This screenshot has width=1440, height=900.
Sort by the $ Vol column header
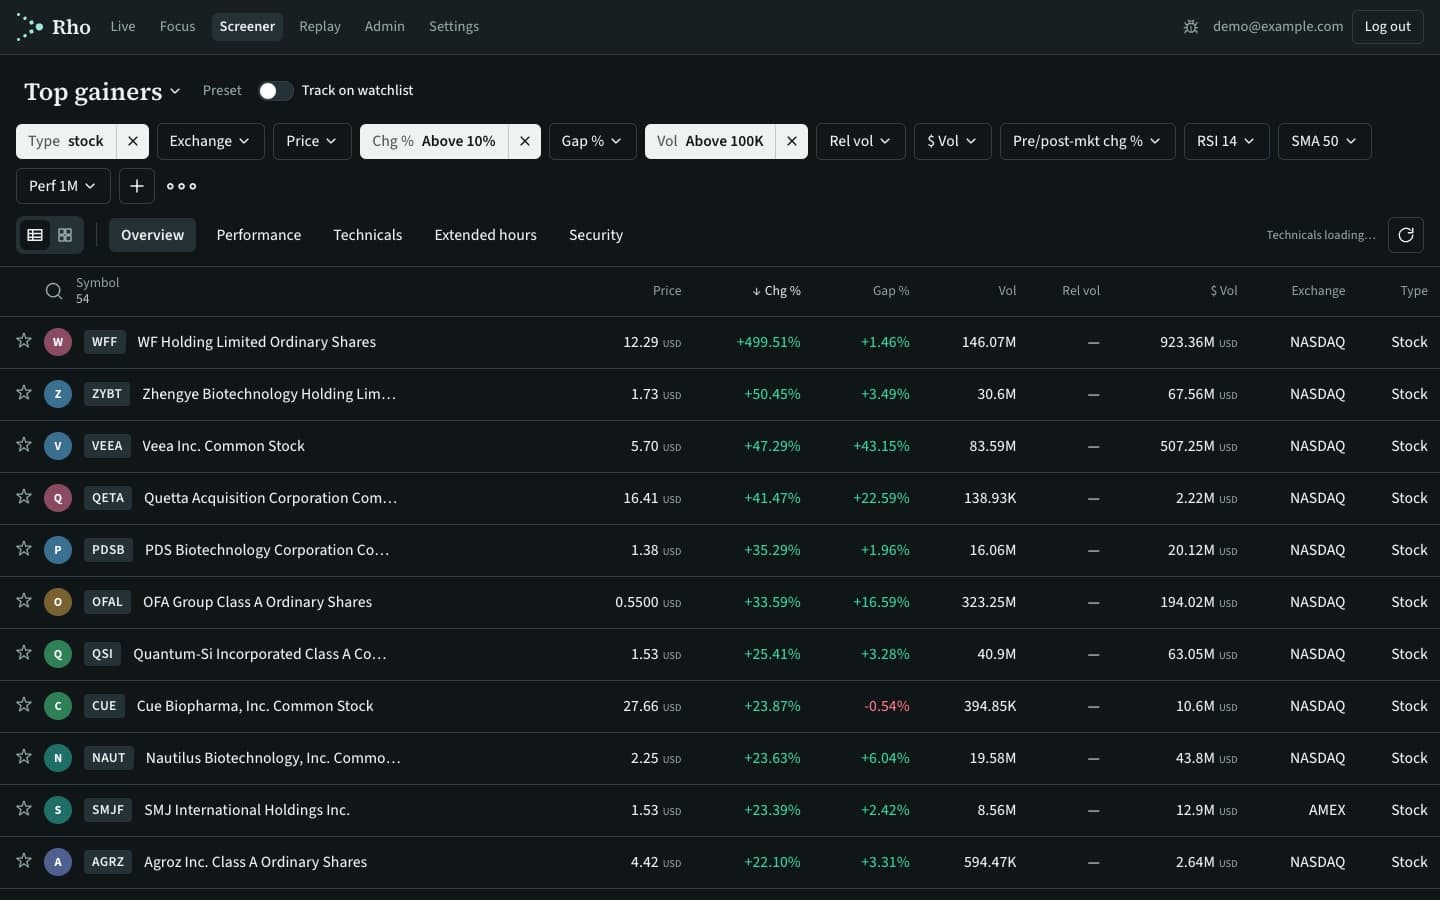pyautogui.click(x=1224, y=291)
